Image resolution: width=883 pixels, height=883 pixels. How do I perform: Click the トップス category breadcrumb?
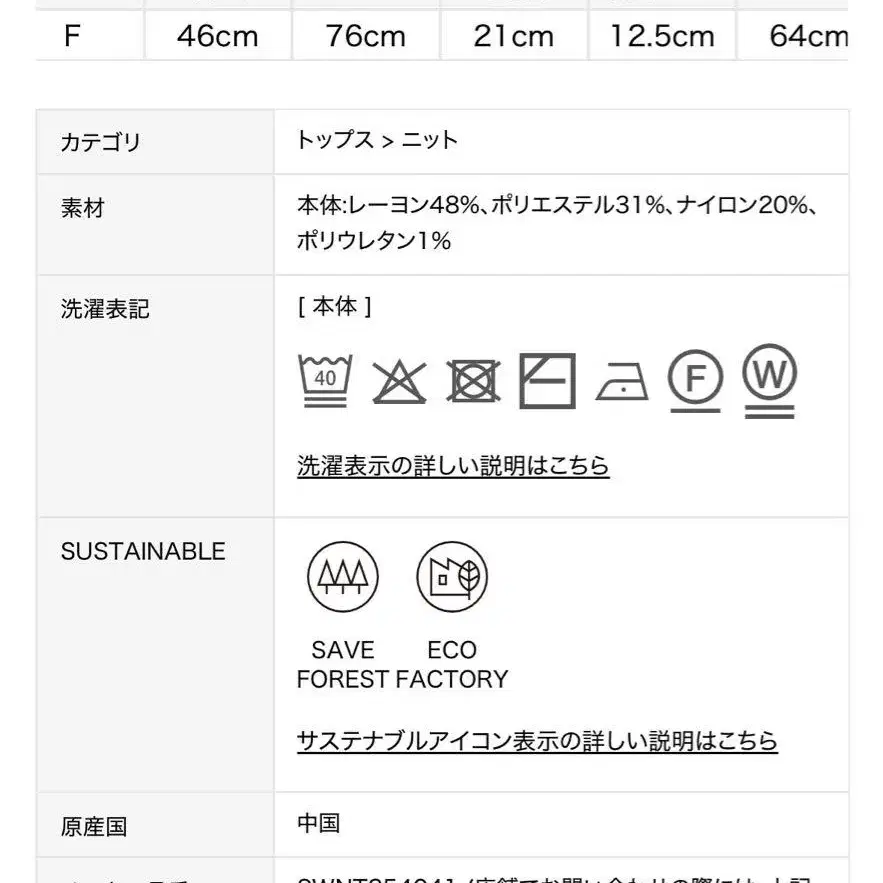click(x=335, y=140)
